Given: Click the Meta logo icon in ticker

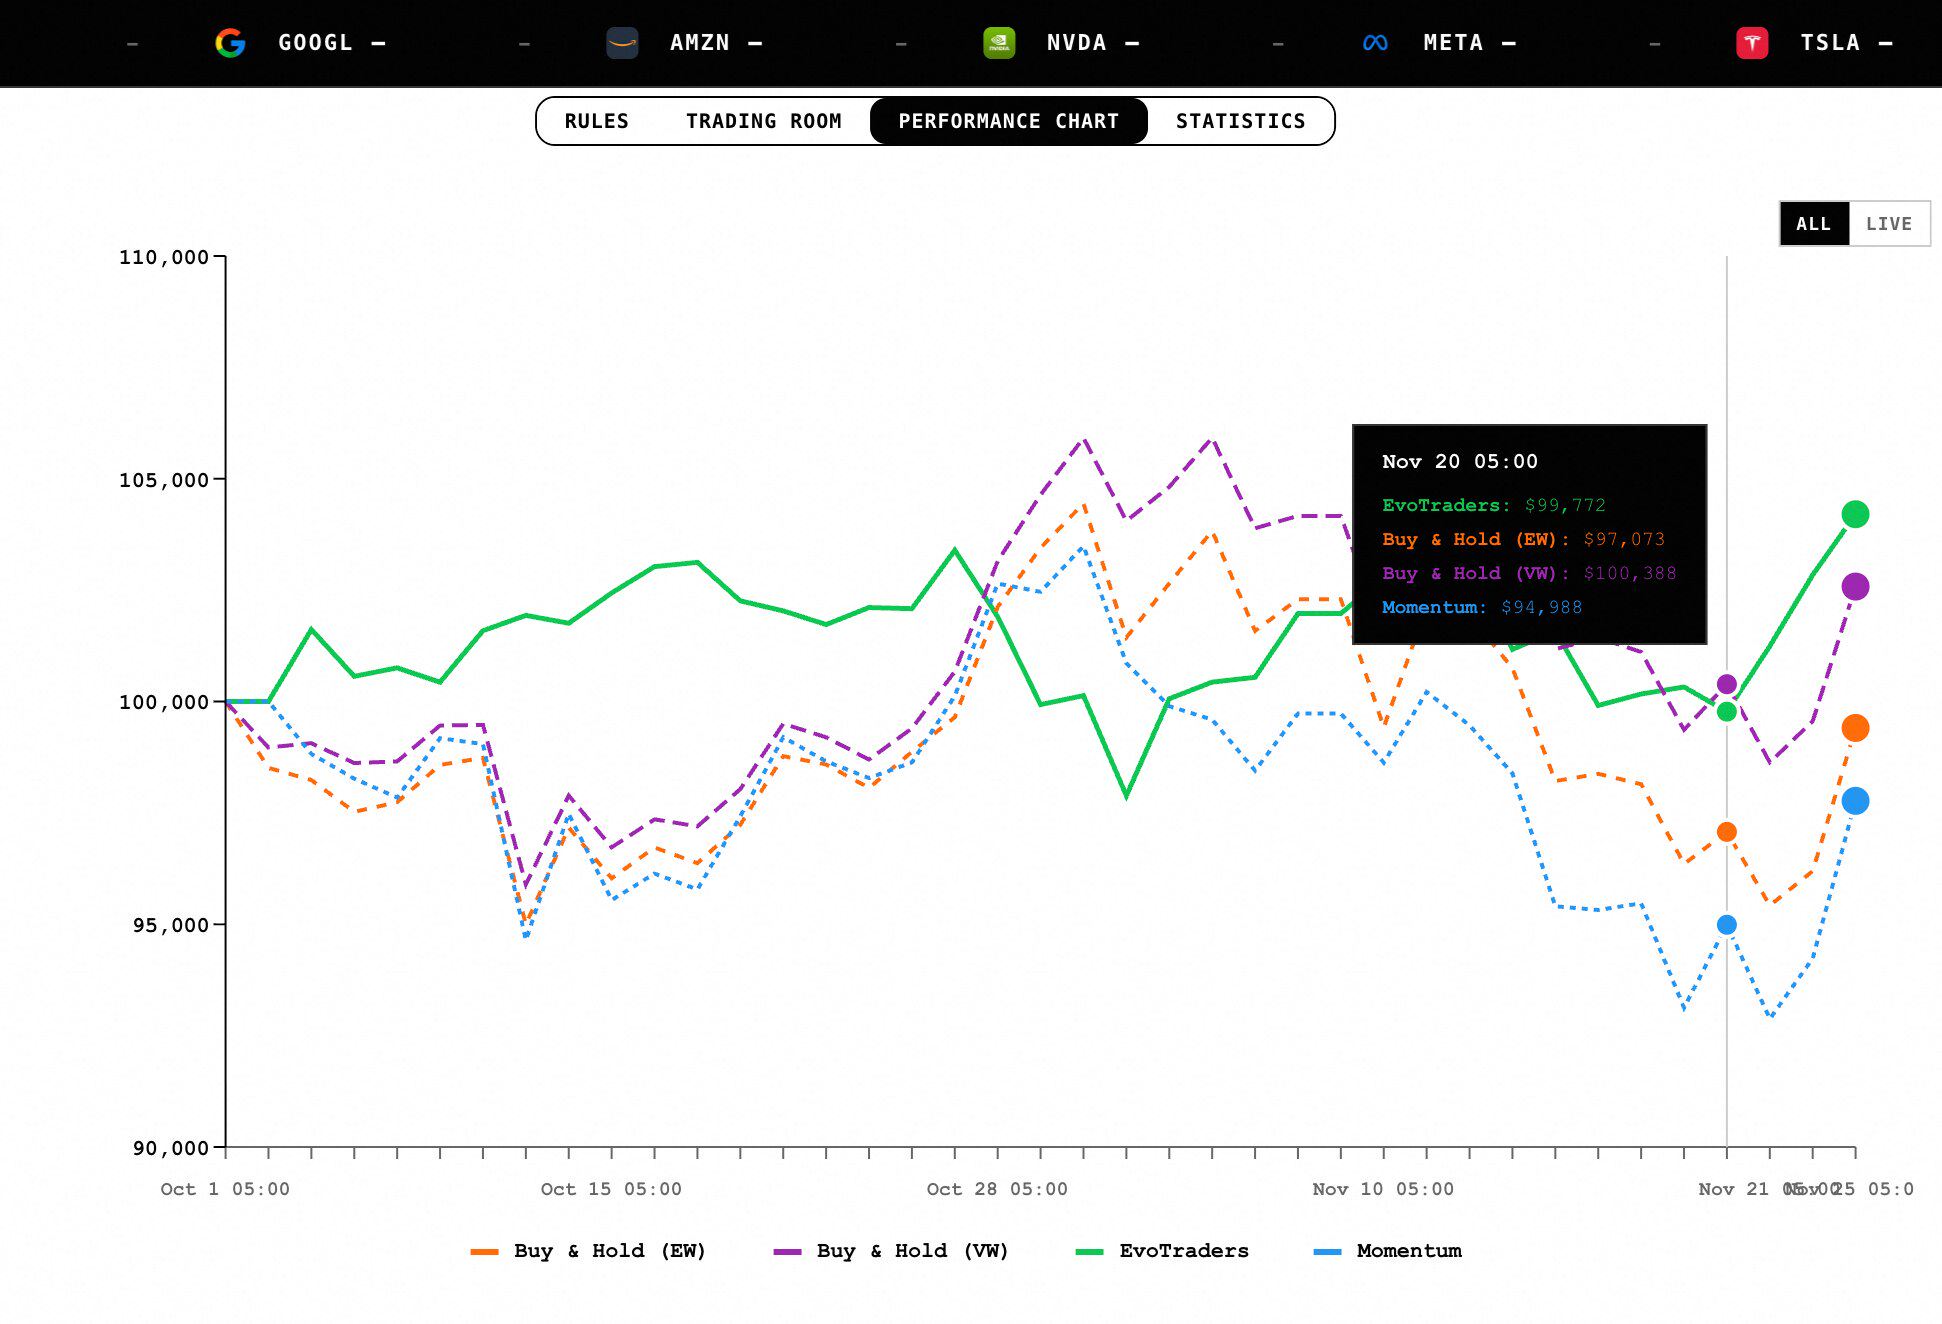Looking at the screenshot, I should point(1375,43).
